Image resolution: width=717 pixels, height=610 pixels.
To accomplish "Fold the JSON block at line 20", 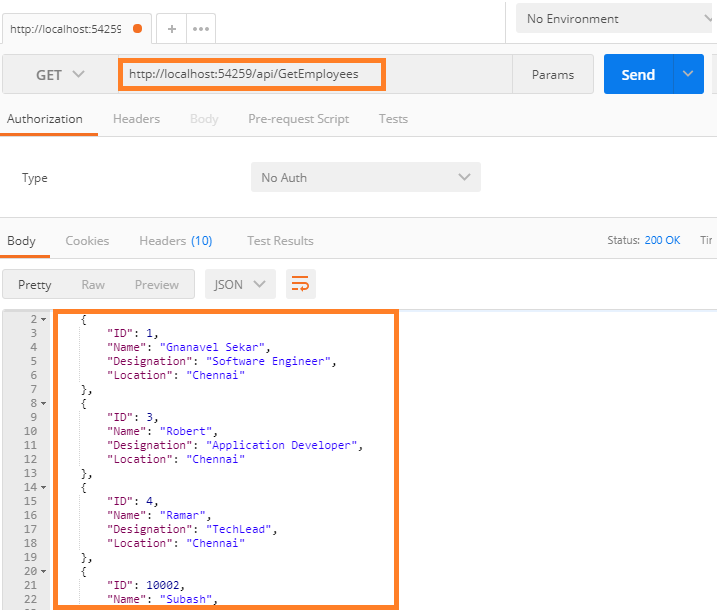I will coord(43,571).
